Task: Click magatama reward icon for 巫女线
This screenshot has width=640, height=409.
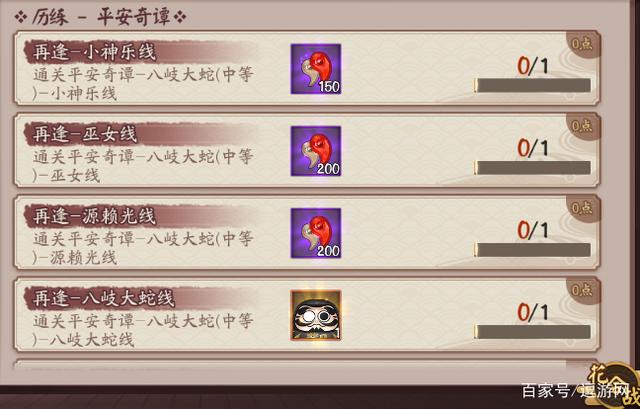Action: click(316, 151)
